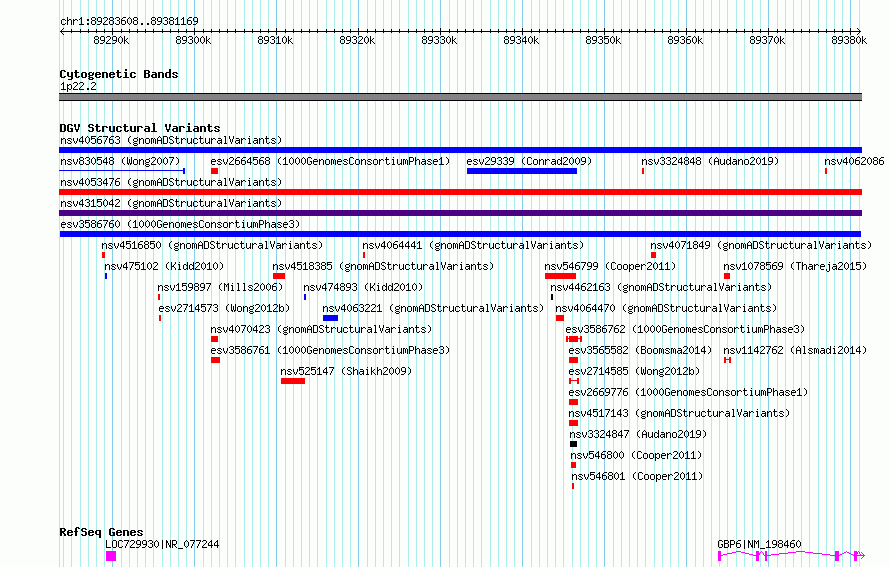Open the nsv830548 (Wong2007) label
This screenshot has width=890, height=567.
[x=120, y=161]
